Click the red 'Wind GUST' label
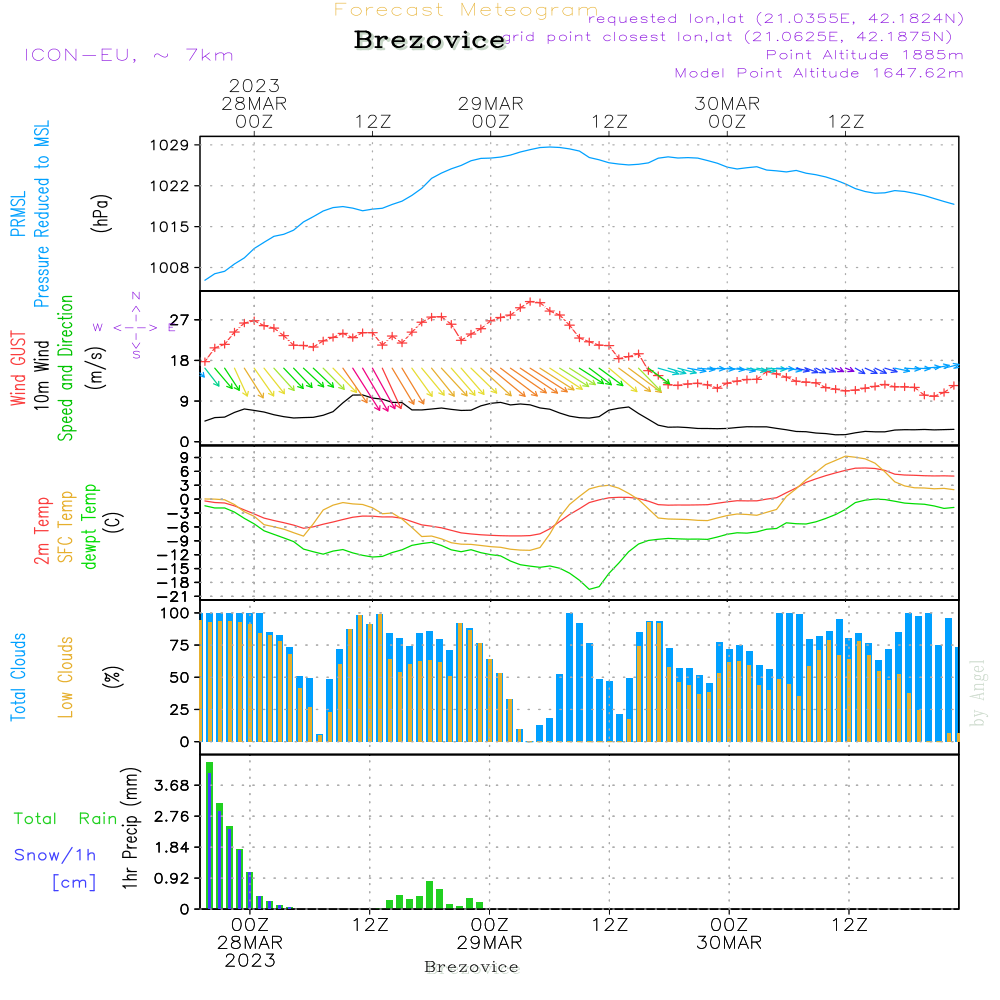 click(18, 368)
